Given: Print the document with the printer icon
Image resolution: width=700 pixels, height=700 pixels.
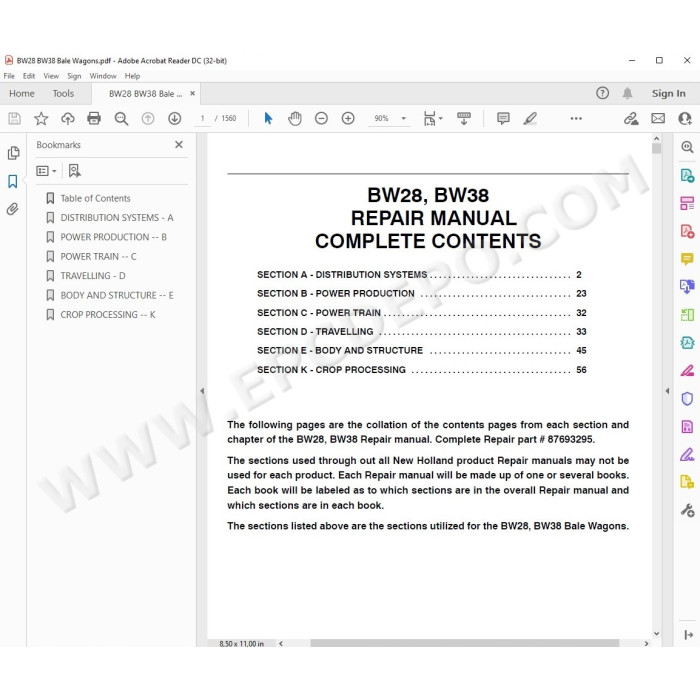Looking at the screenshot, I should click(x=94, y=118).
